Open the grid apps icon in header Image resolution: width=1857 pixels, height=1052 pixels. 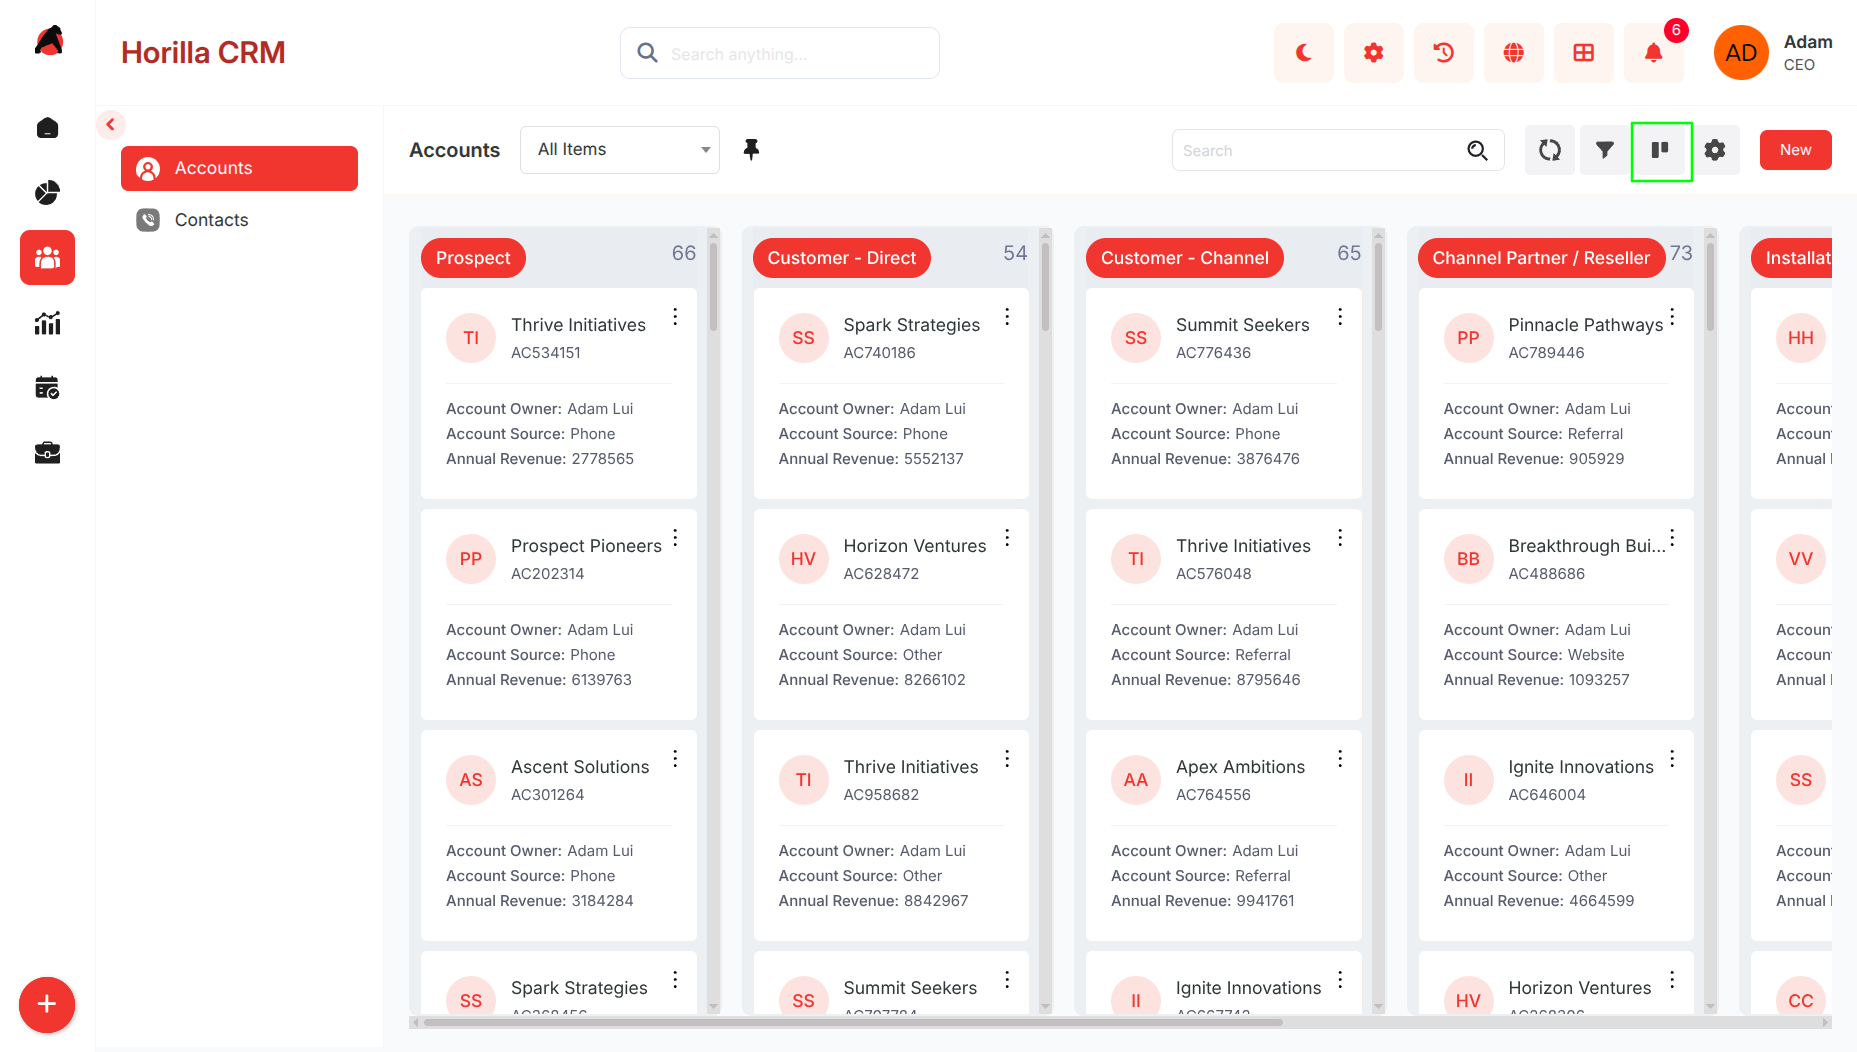click(x=1583, y=53)
